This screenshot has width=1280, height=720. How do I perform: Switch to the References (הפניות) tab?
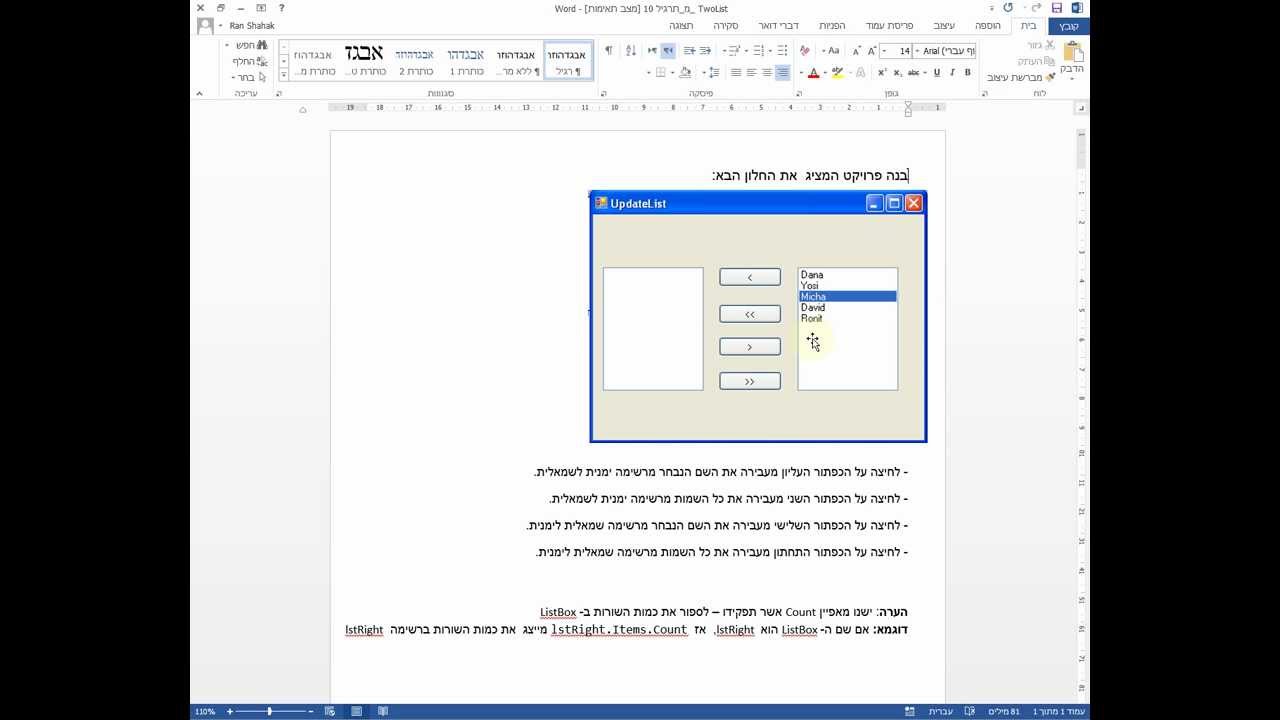click(x=832, y=26)
